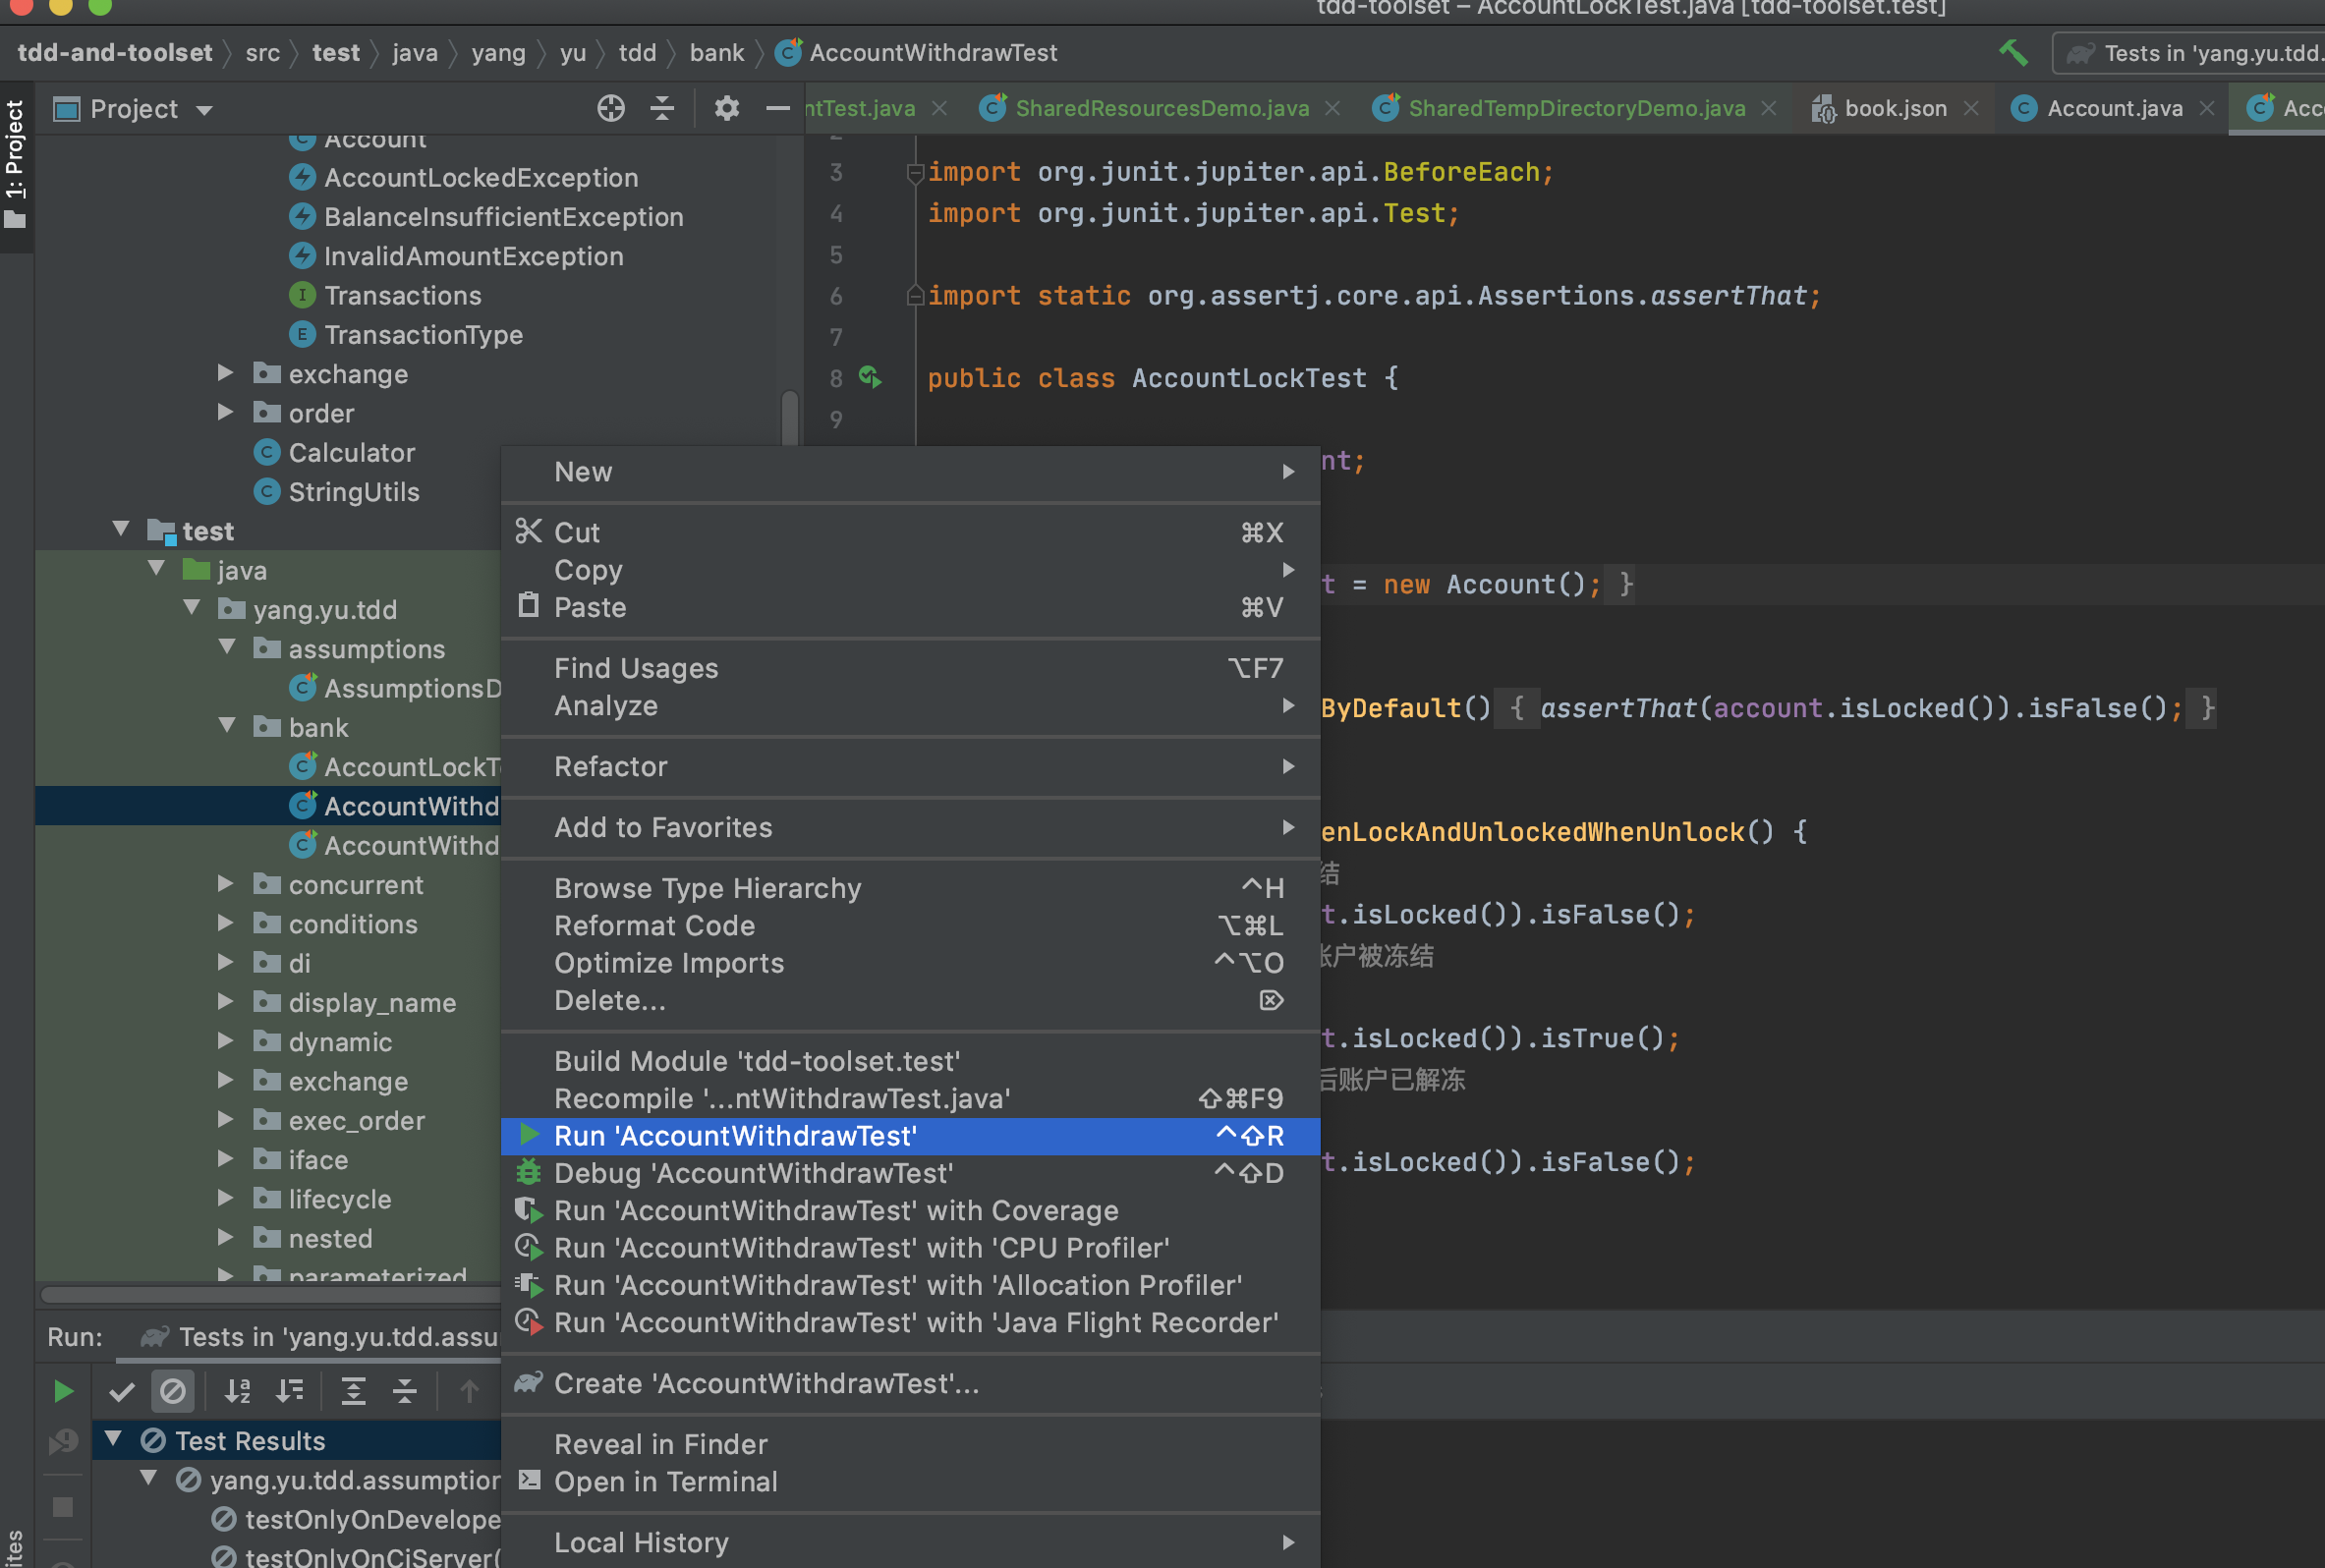
Task: Rerun the tests with the green play button
Action: (x=62, y=1390)
